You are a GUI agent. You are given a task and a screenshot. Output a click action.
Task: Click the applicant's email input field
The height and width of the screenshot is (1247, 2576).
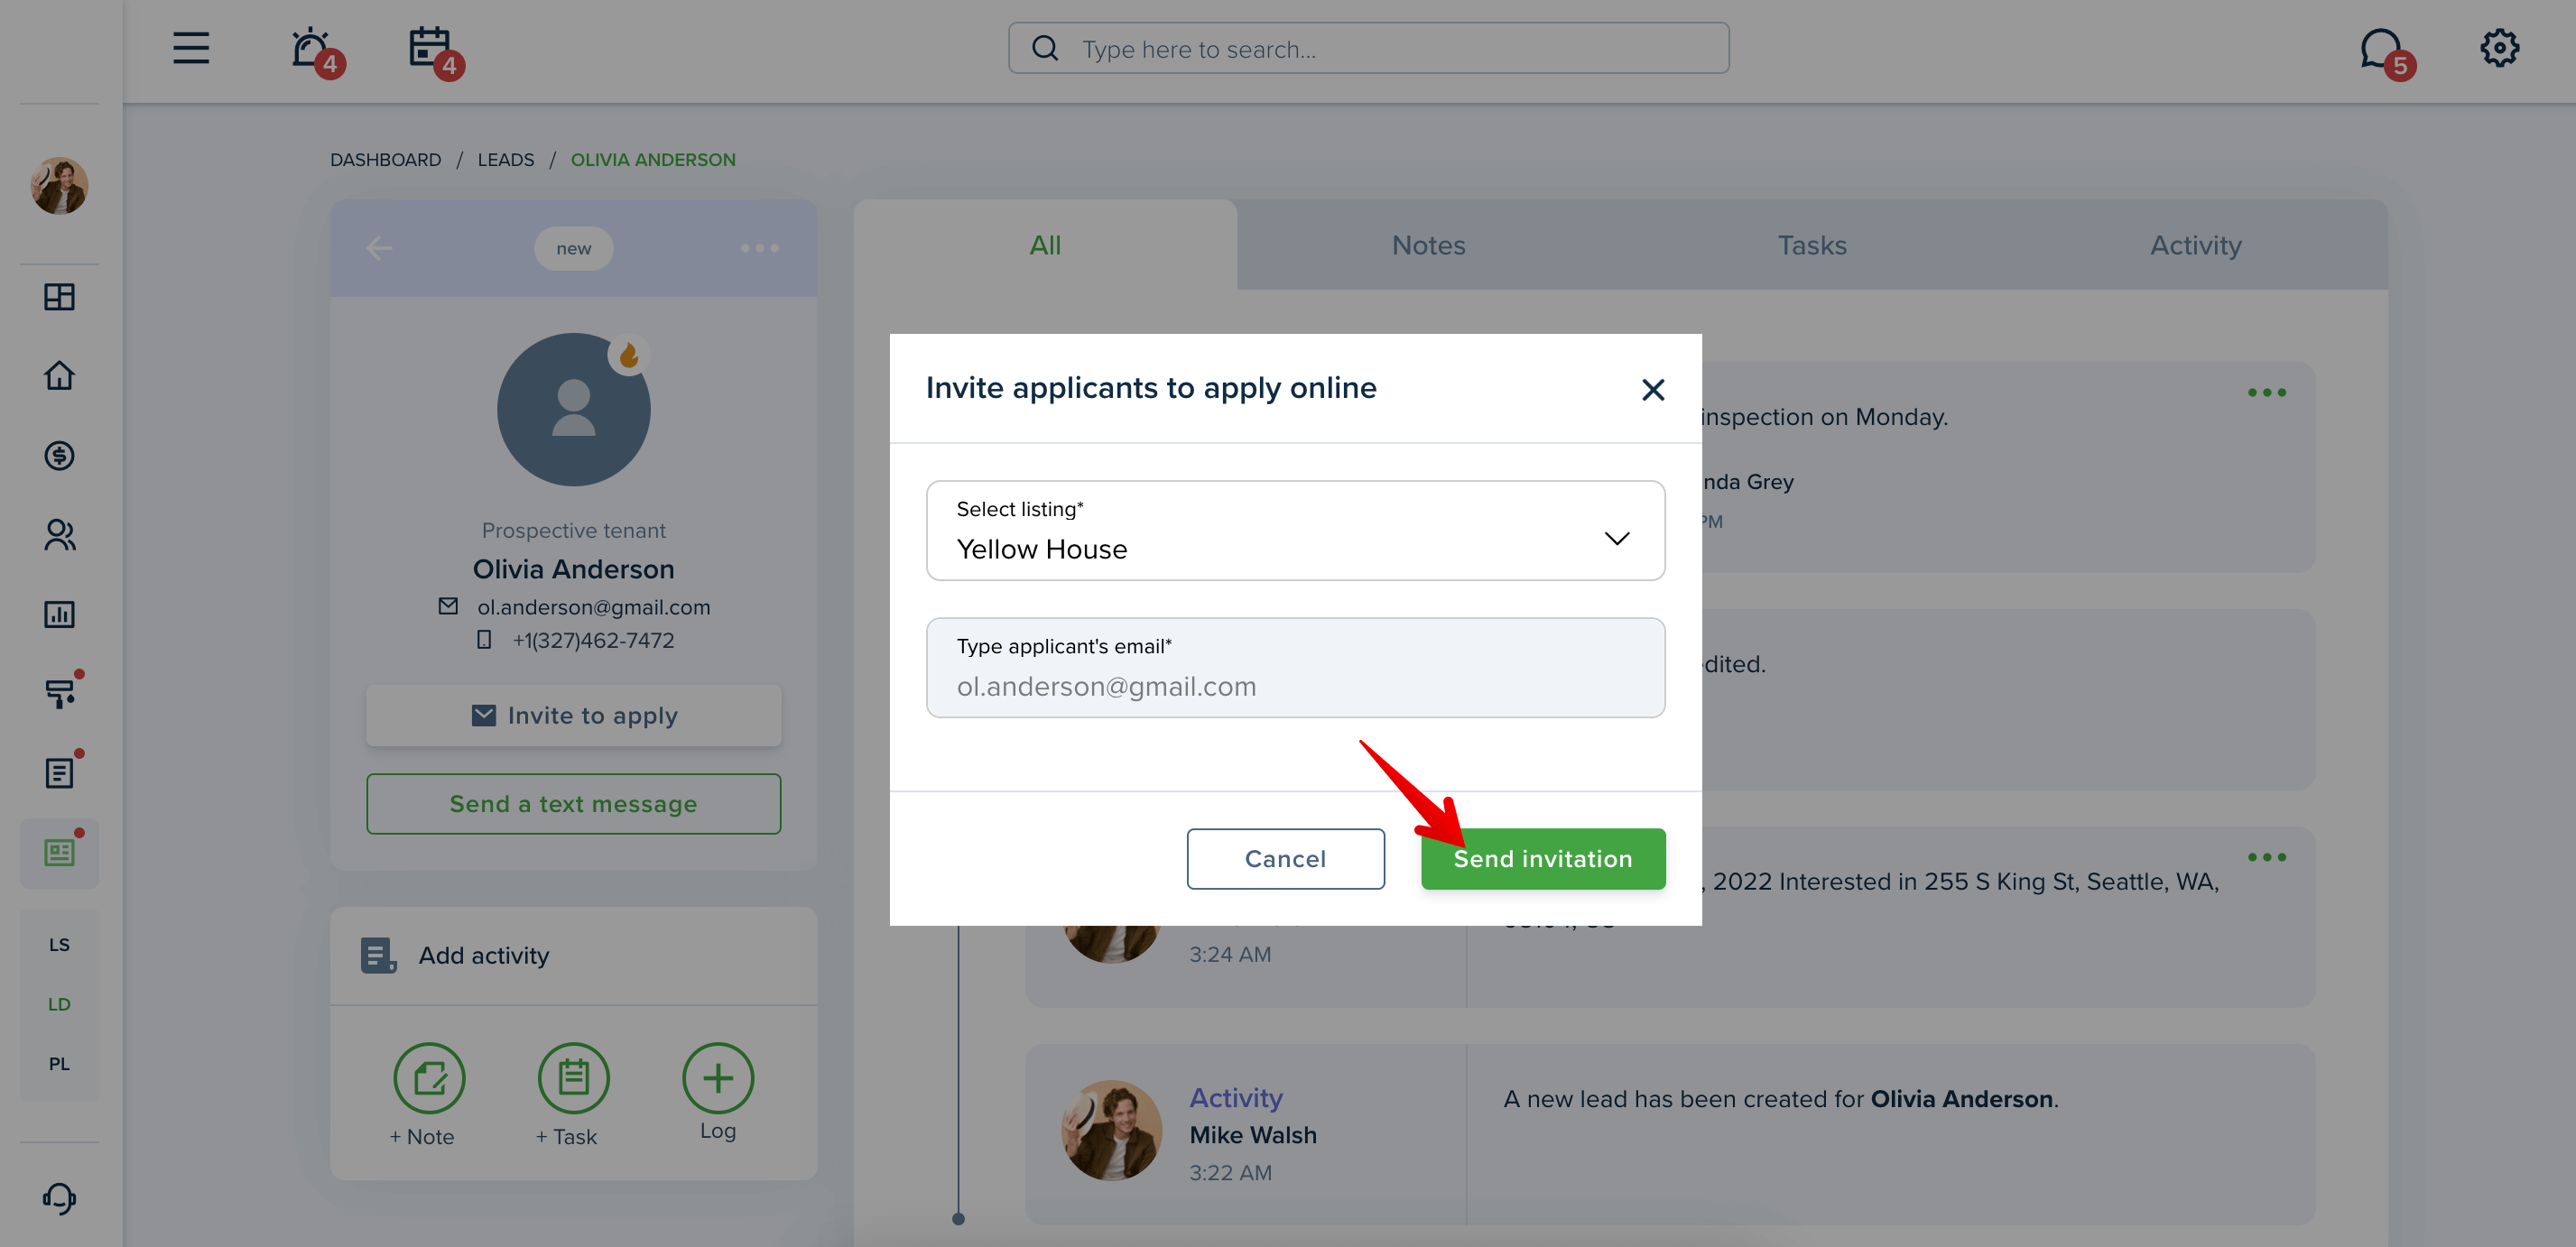[1295, 667]
